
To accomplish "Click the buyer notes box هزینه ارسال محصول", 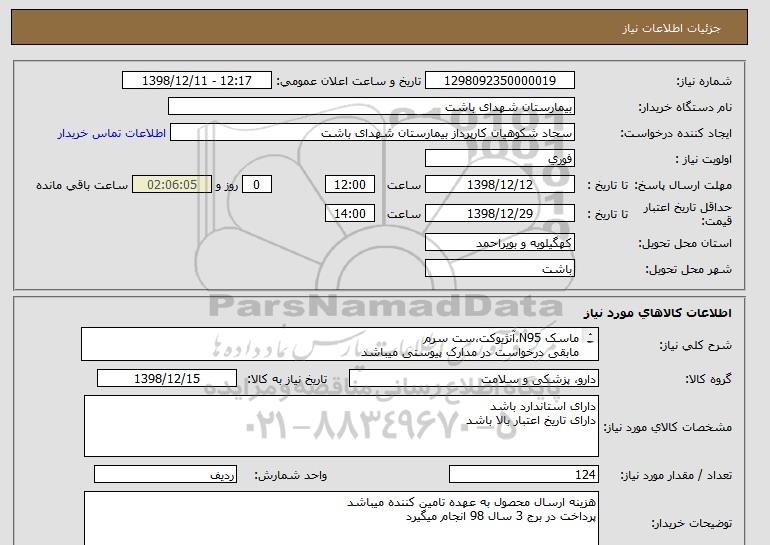I will 341,518.
